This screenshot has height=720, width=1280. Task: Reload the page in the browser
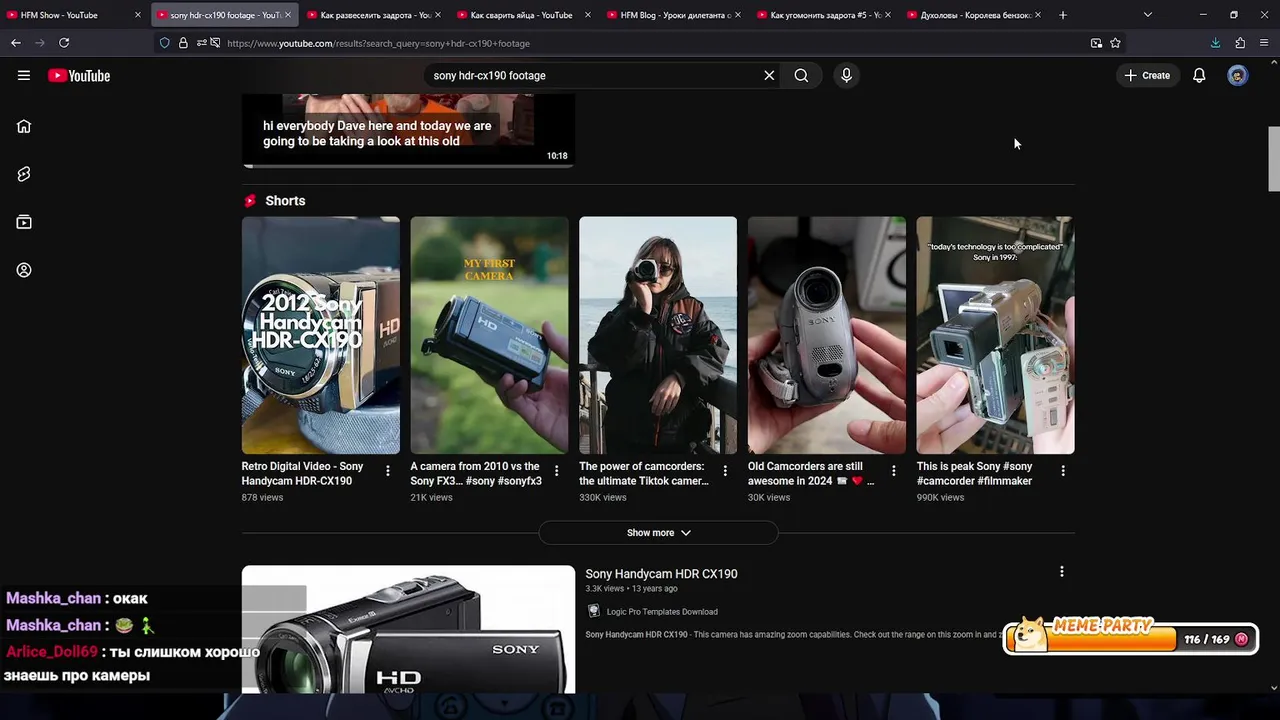coord(64,43)
